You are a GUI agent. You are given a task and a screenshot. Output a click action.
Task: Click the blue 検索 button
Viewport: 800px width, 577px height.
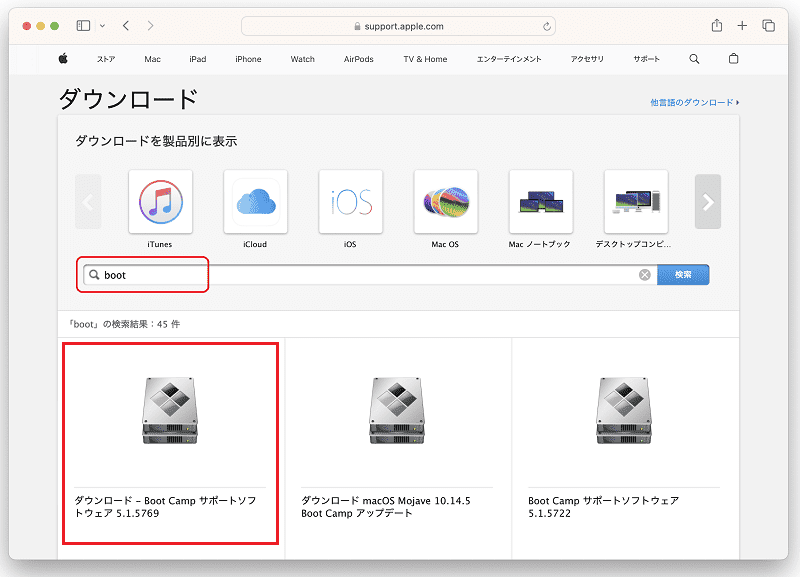point(683,275)
